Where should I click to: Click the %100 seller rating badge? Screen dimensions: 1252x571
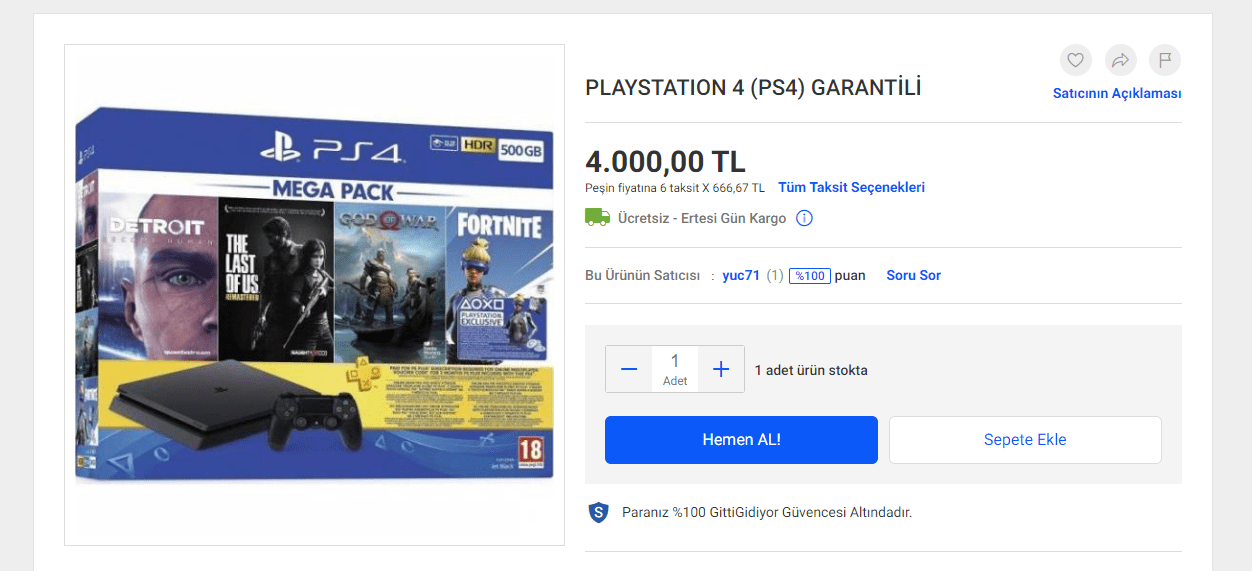tap(810, 275)
